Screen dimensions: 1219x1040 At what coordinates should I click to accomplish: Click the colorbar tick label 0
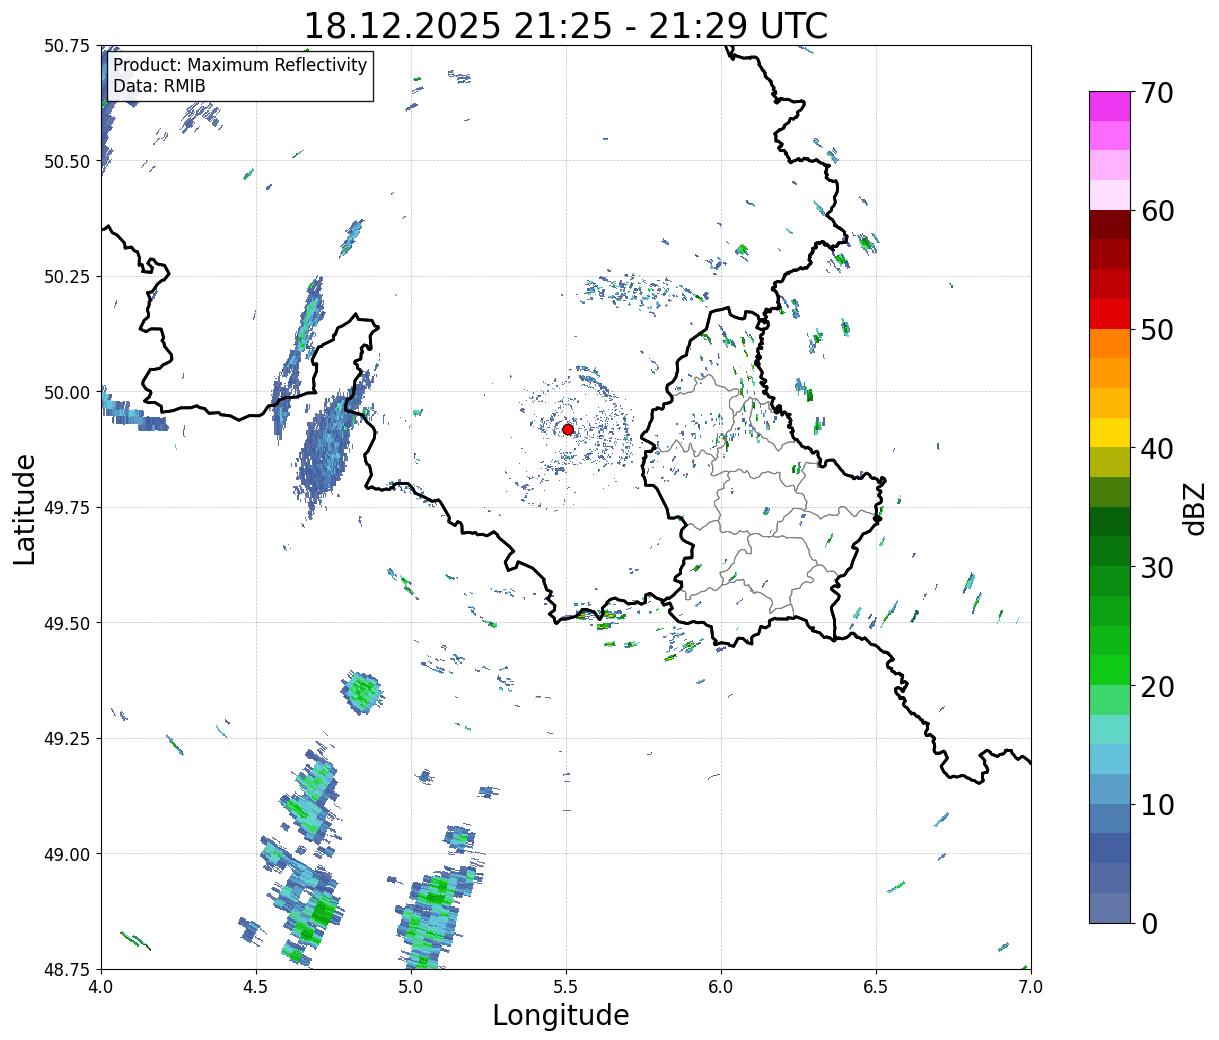coord(1148,923)
